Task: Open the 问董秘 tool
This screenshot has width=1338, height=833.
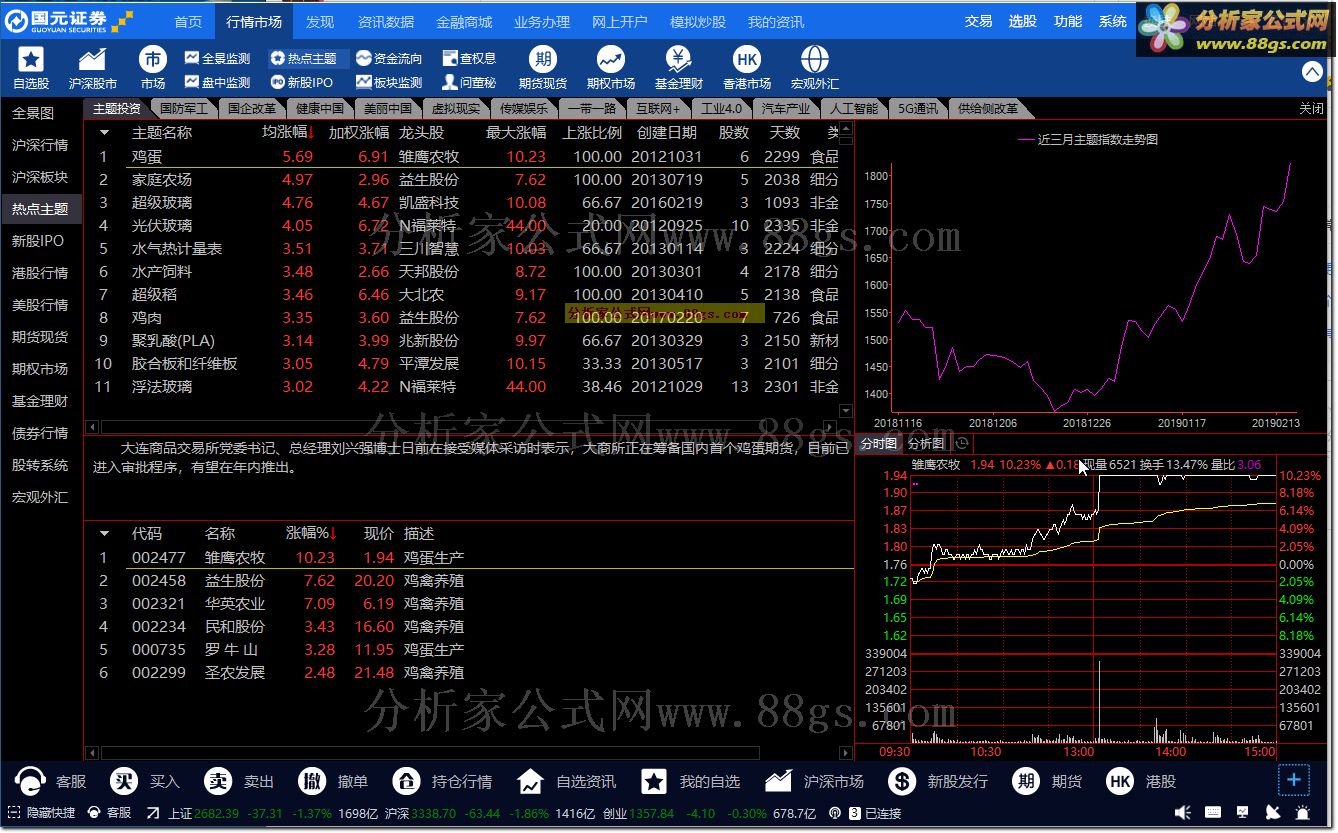Action: coord(469,83)
